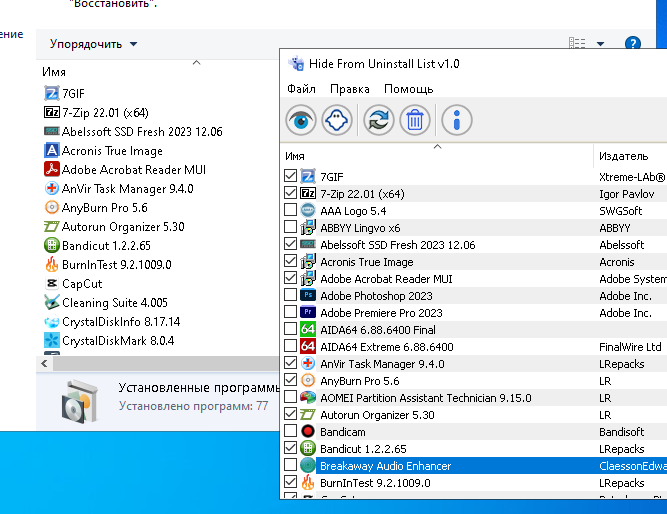The image size is (667, 514).
Task: Click Установленные программы disc icon
Action: tap(78, 402)
